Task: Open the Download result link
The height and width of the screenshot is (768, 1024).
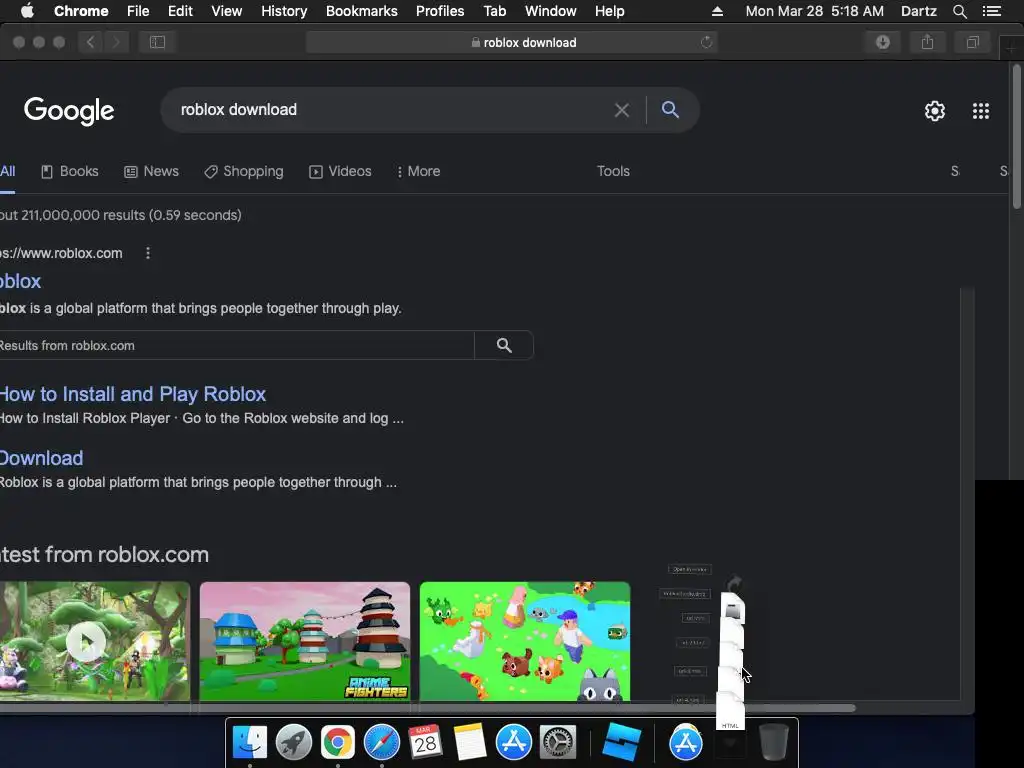Action: (x=41, y=458)
